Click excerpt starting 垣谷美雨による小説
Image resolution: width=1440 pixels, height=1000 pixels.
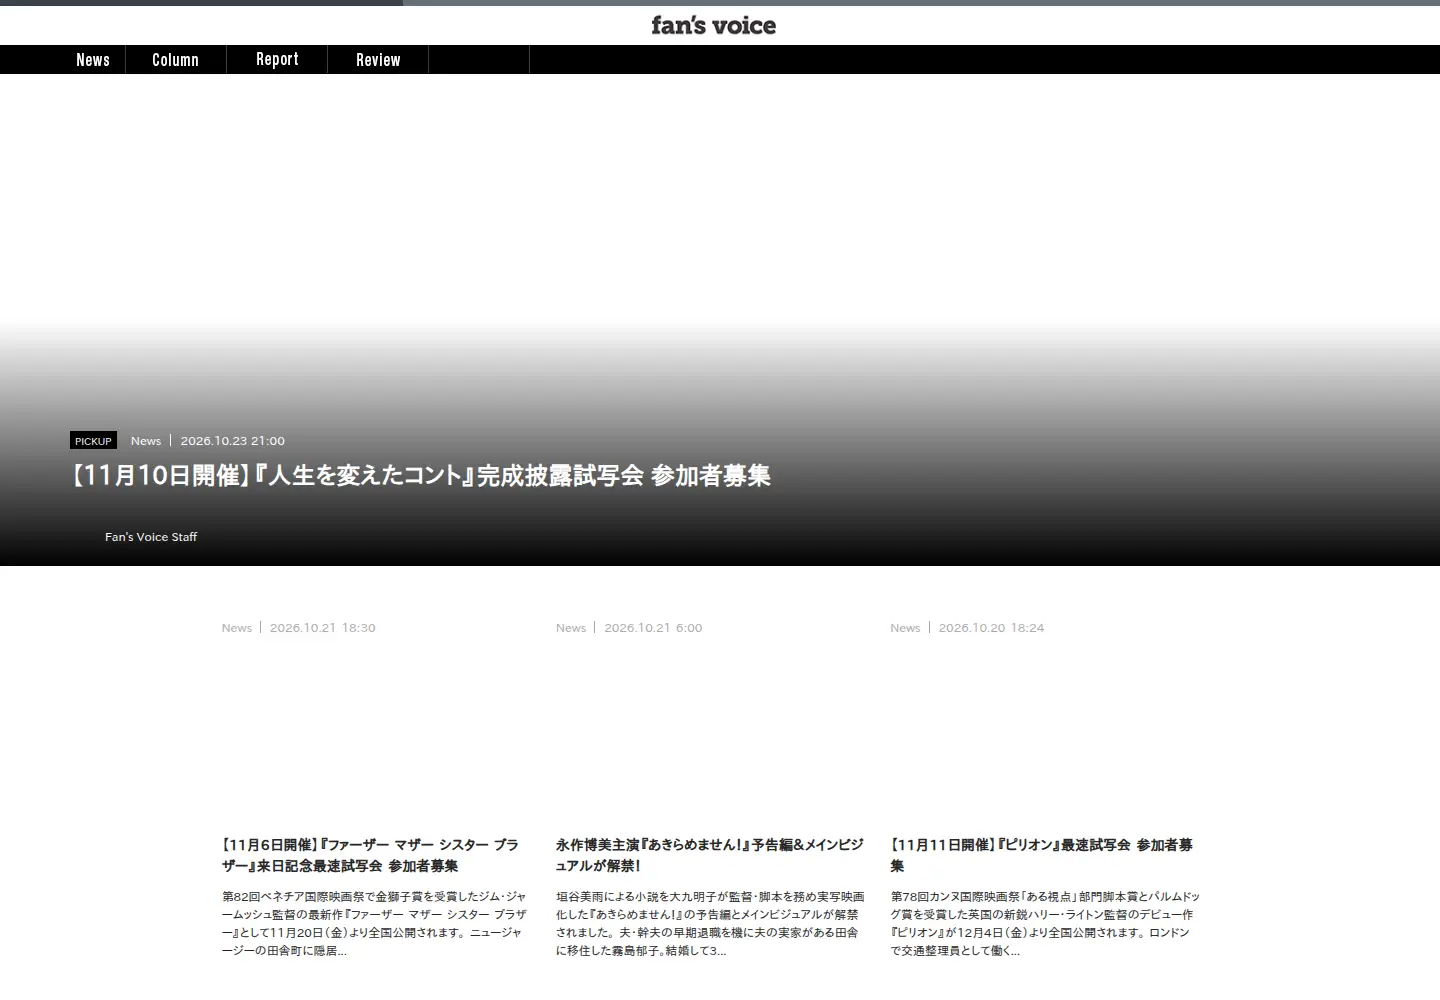point(710,924)
